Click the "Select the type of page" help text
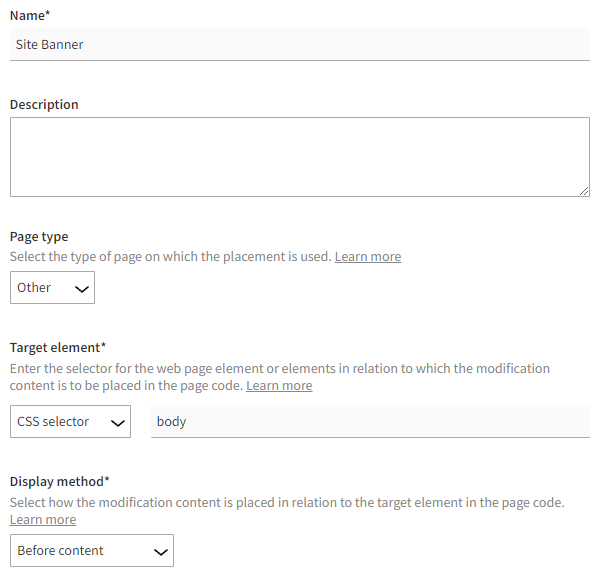This screenshot has height=577, width=600. pyautogui.click(x=170, y=257)
